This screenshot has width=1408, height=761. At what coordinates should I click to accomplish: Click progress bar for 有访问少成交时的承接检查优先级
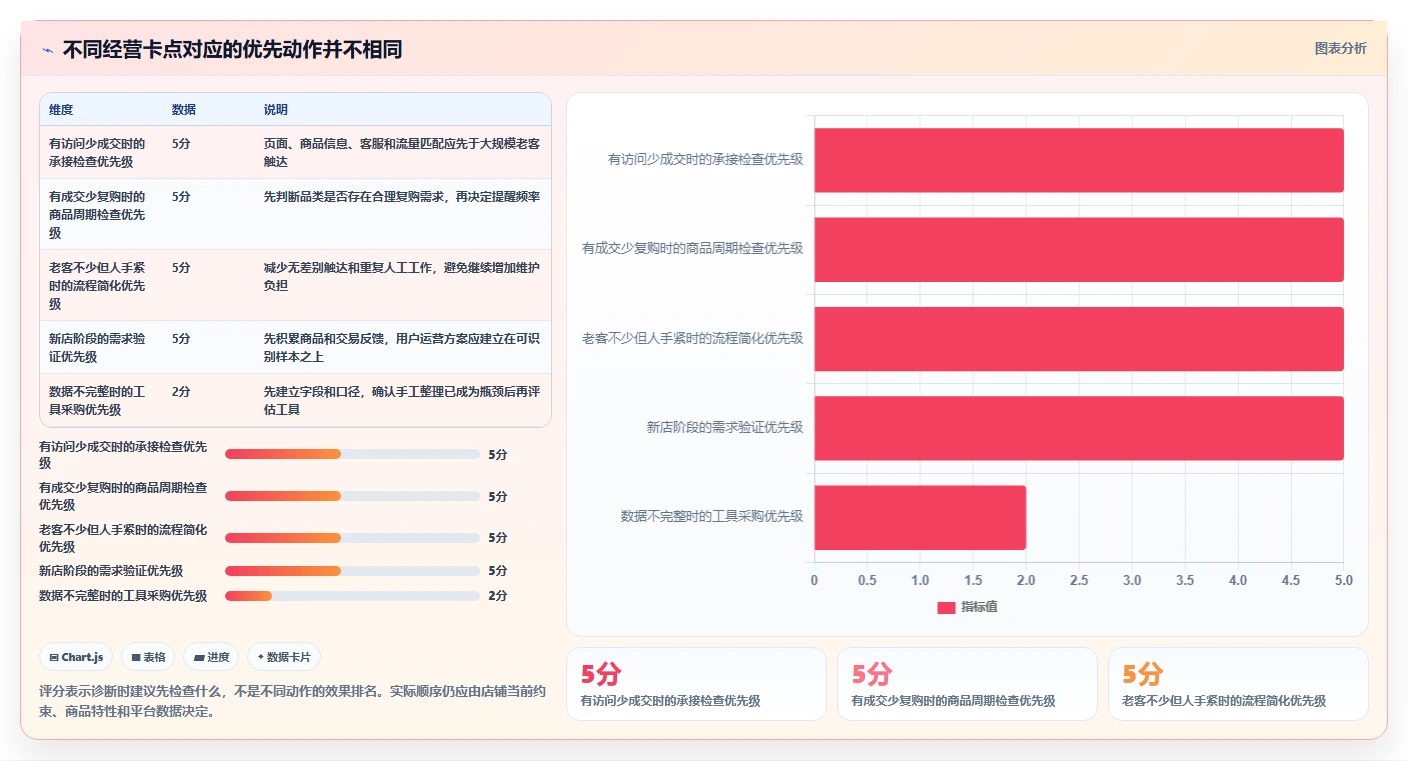point(352,454)
